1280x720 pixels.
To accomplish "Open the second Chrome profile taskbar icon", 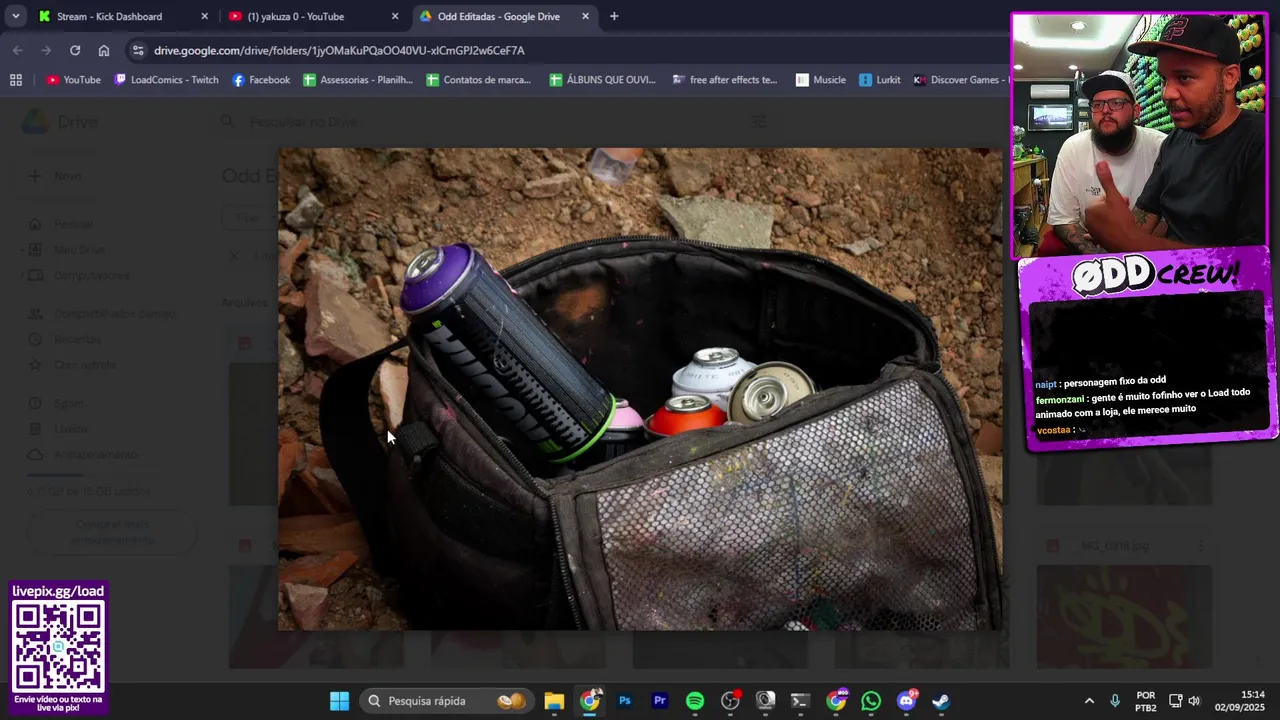I will 836,701.
